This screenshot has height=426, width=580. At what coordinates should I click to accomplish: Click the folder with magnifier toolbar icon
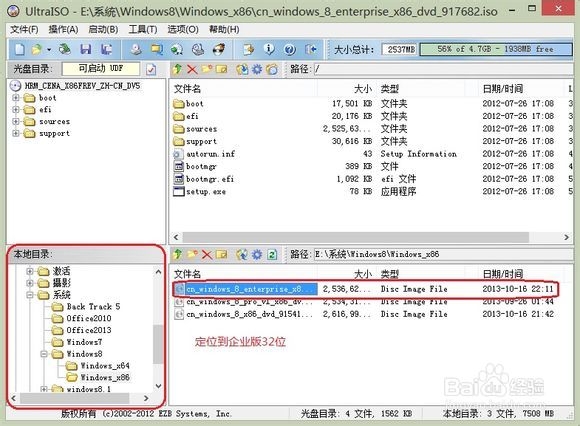156,49
